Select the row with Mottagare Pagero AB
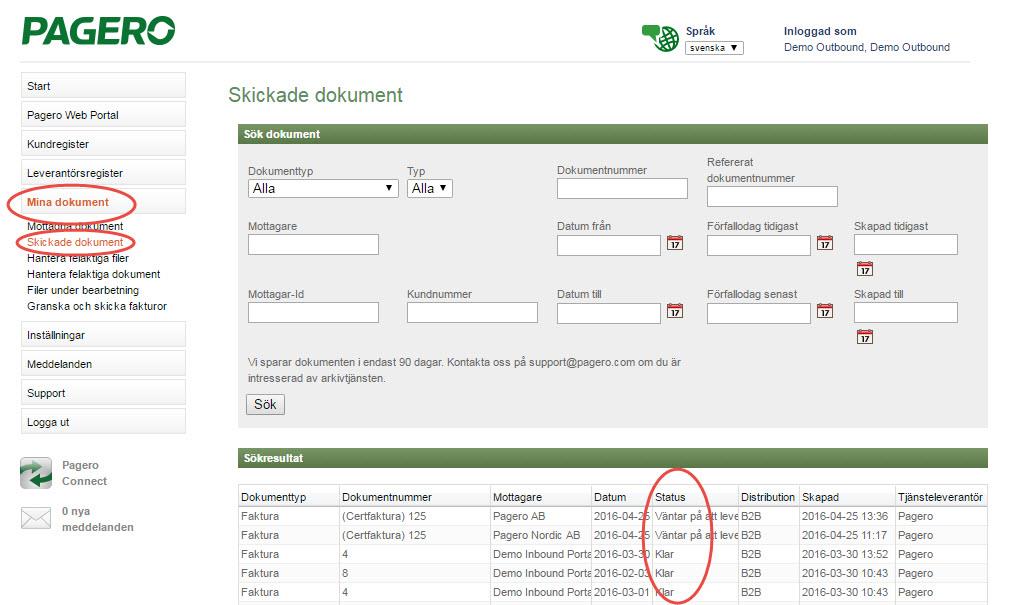This screenshot has height=605, width=1026. tap(612, 516)
